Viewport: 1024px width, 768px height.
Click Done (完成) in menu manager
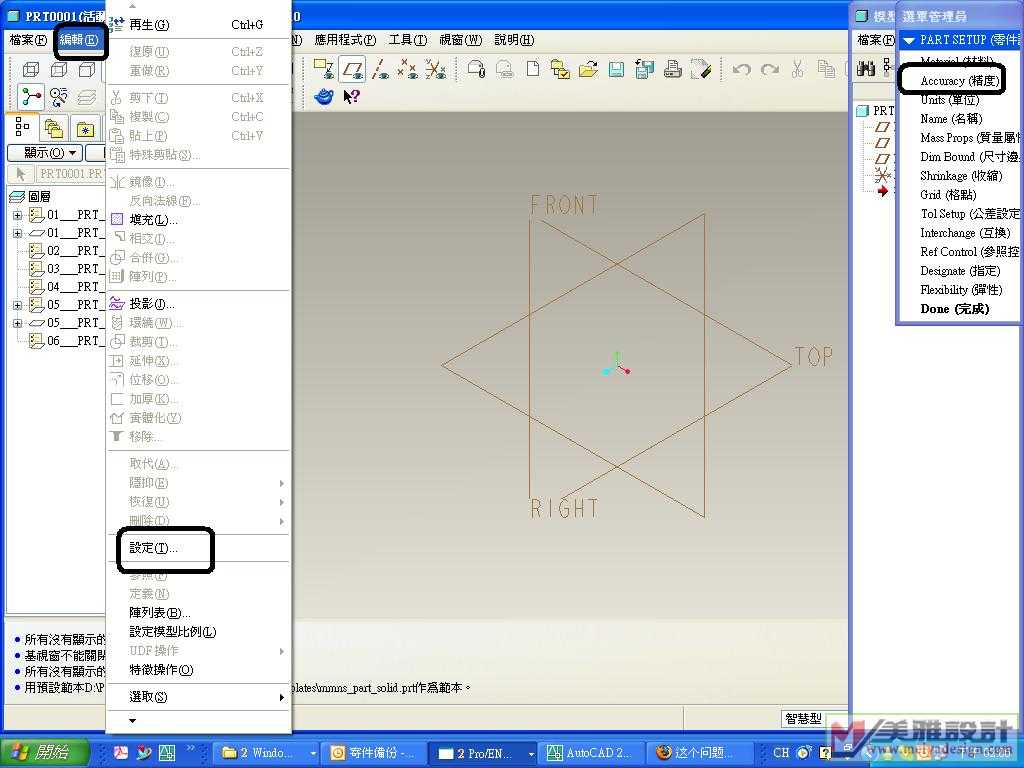pyautogui.click(x=954, y=309)
